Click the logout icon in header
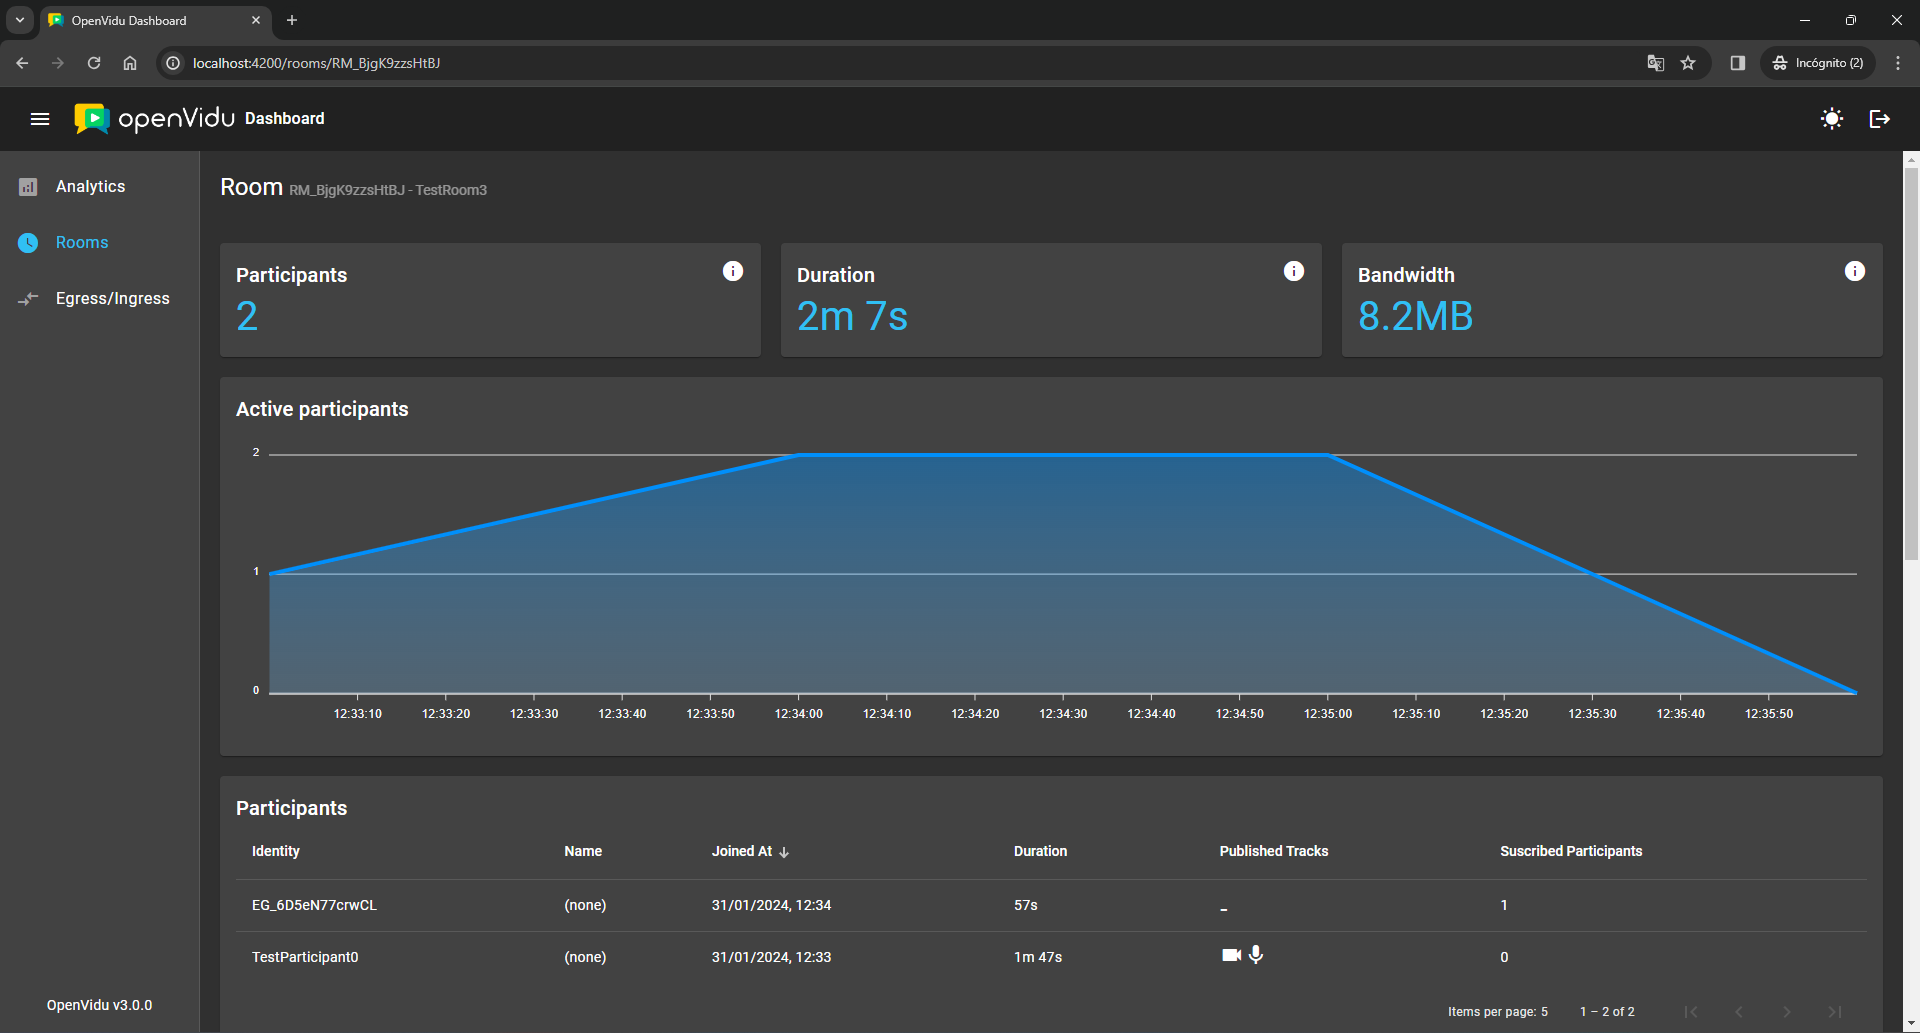Image resolution: width=1920 pixels, height=1033 pixels. (1879, 119)
